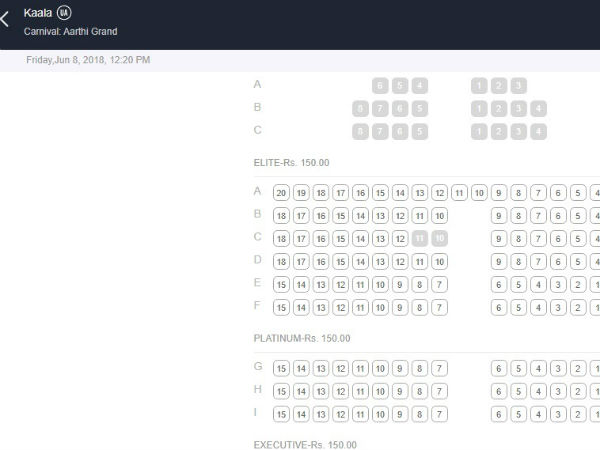This screenshot has height=450, width=600.
Task: Go back using the left arrow
Action: pyautogui.click(x=6, y=19)
